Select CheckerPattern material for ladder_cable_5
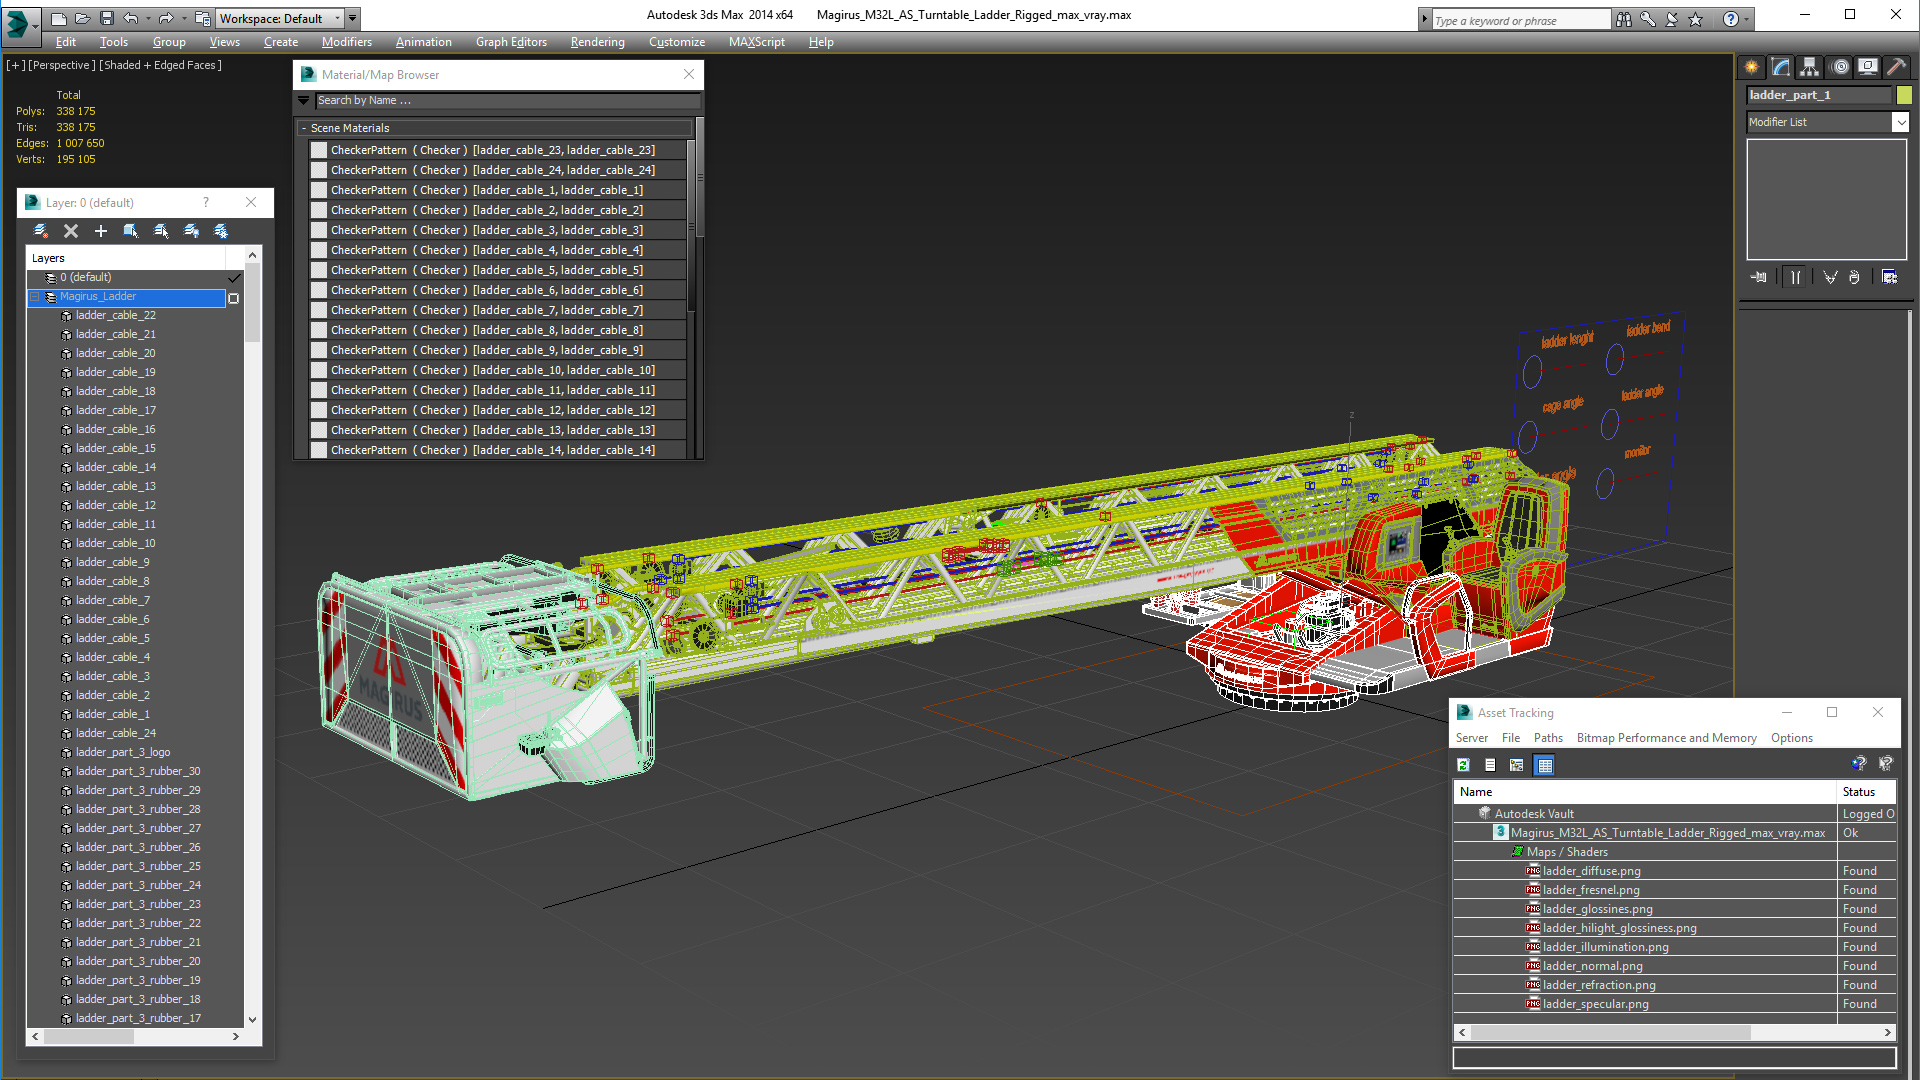Screen dimensions: 1920x1080 (x=497, y=270)
